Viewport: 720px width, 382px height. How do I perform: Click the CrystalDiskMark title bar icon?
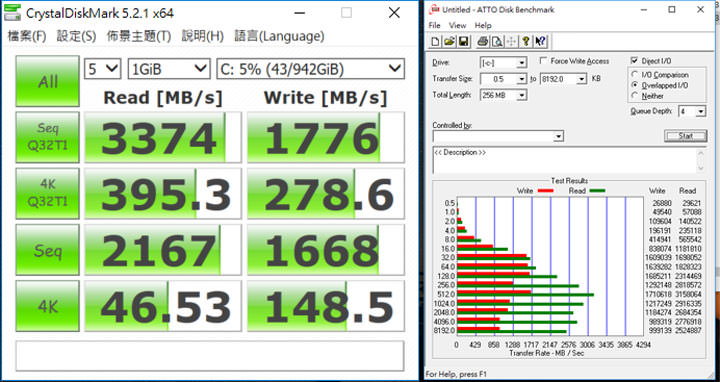coord(12,12)
